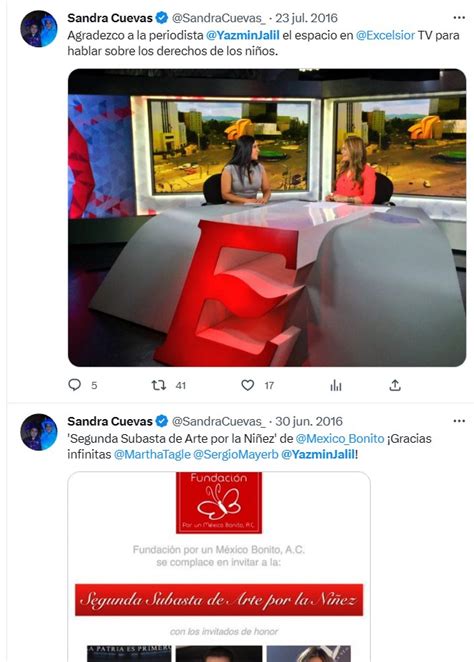This screenshot has height=662, width=474.
Task: Open reply icon on first tweet
Action: tap(75, 385)
